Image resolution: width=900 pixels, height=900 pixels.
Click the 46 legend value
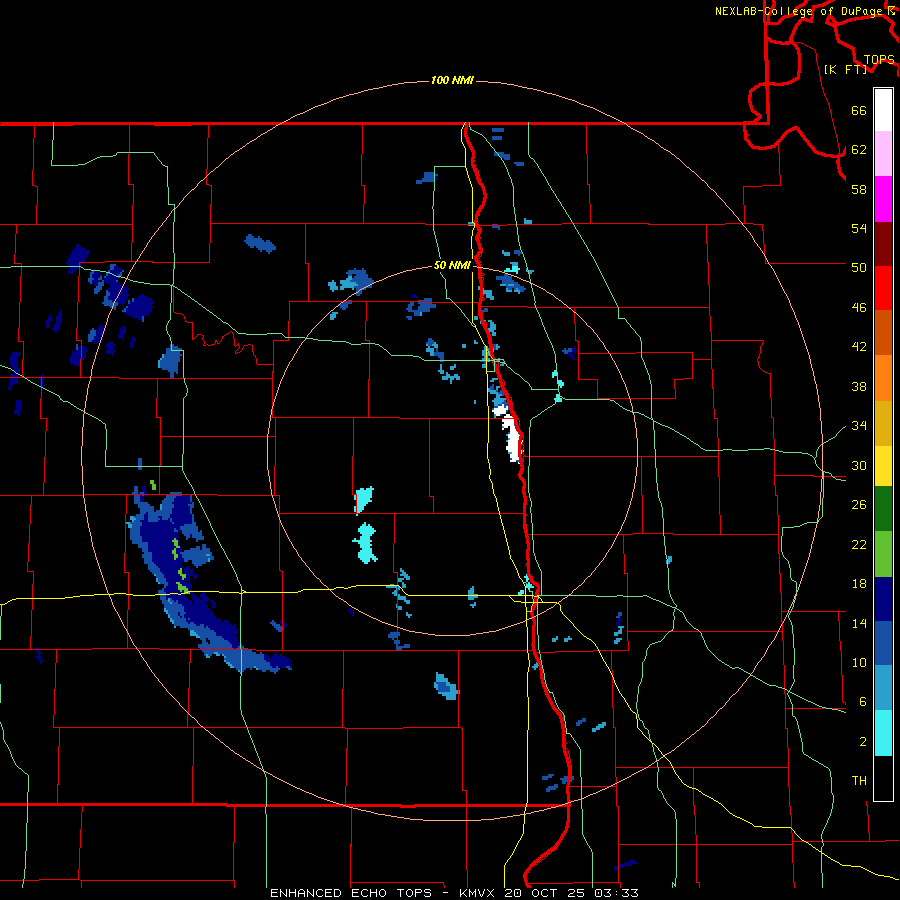point(859,307)
